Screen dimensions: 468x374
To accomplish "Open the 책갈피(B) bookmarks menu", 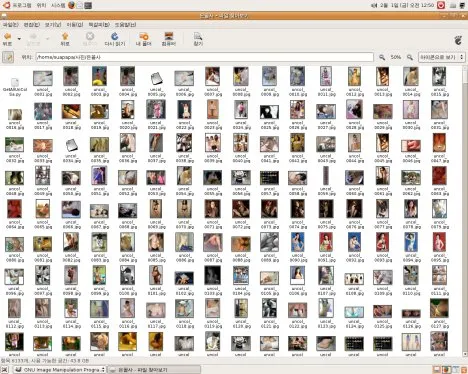I will point(99,25).
